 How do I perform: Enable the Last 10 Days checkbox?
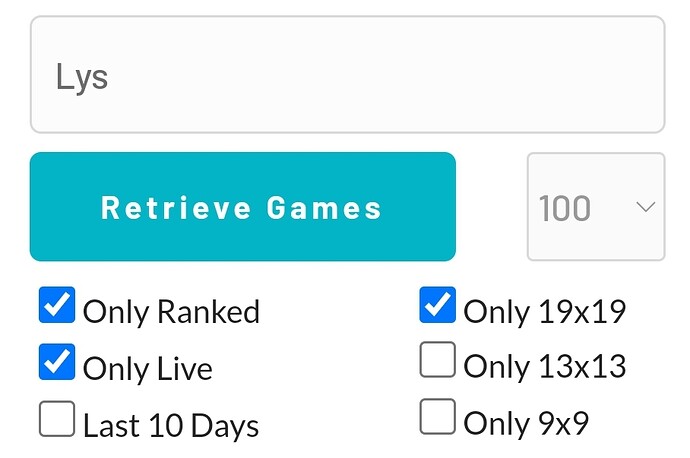(x=57, y=419)
